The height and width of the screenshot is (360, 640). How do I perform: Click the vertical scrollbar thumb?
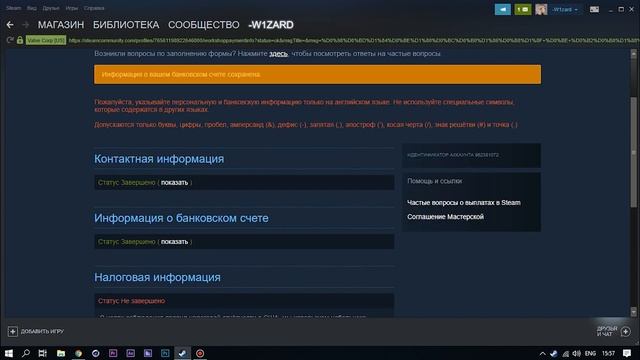click(633, 153)
